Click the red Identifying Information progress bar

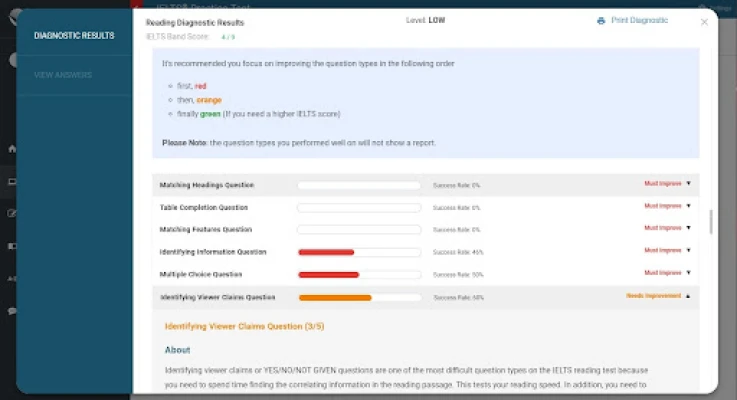327,252
